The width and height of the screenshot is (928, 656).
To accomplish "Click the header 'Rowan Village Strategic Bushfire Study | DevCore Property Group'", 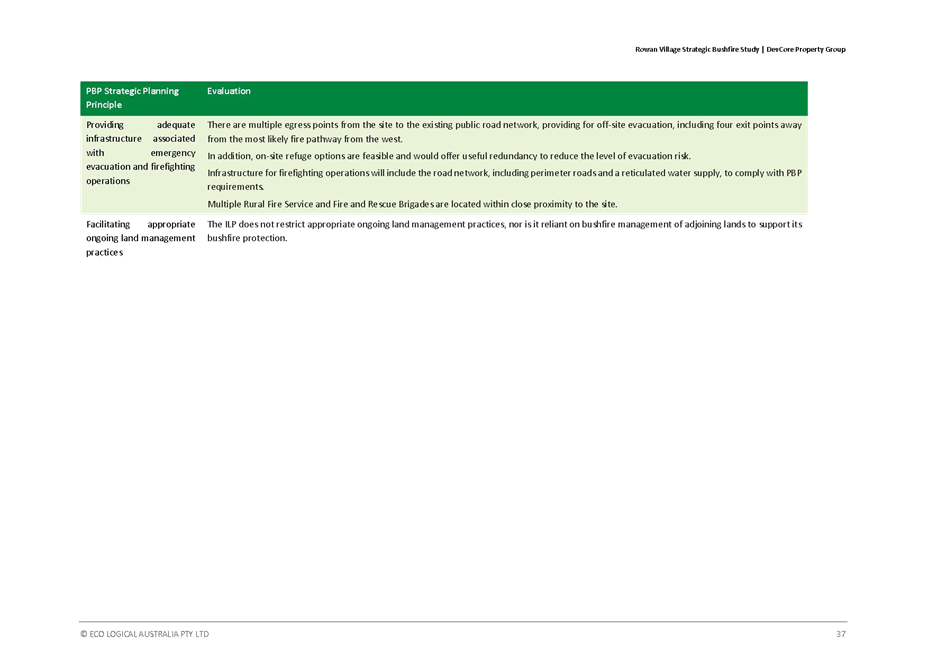I will point(740,50).
